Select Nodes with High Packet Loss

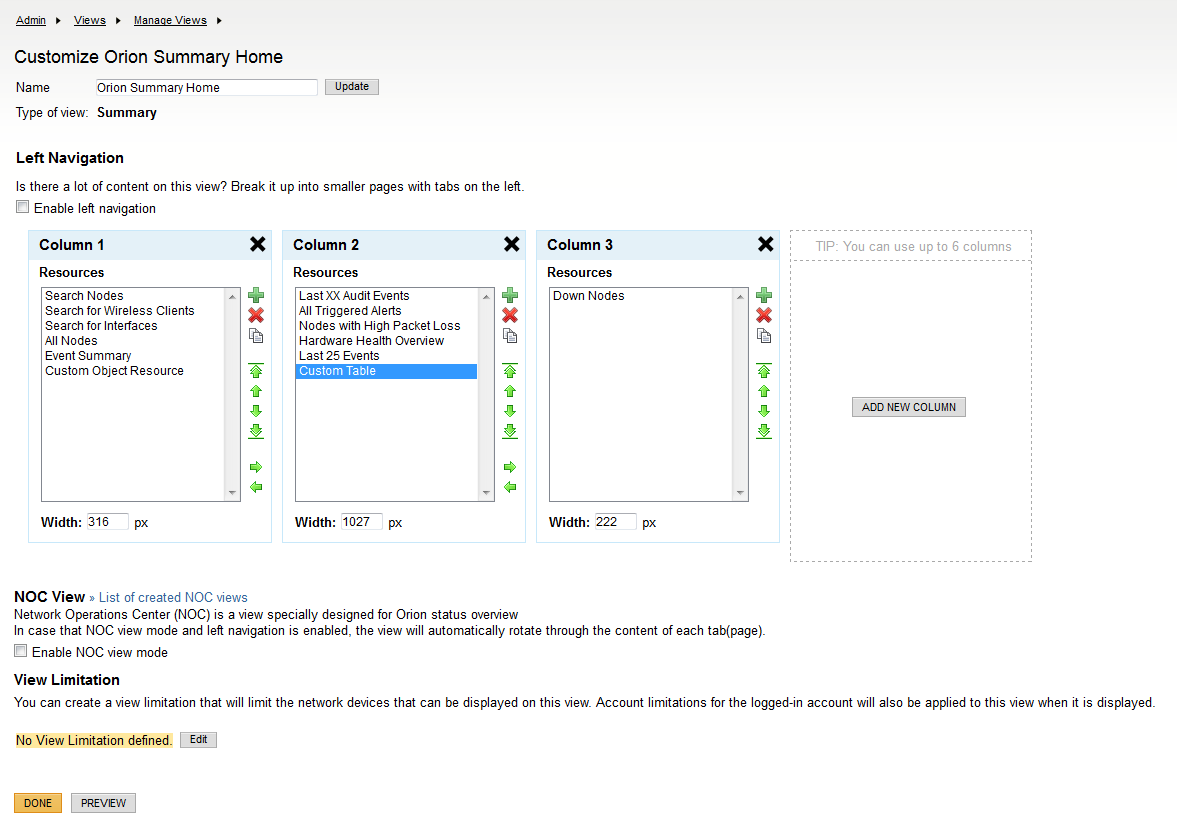pyautogui.click(x=387, y=326)
